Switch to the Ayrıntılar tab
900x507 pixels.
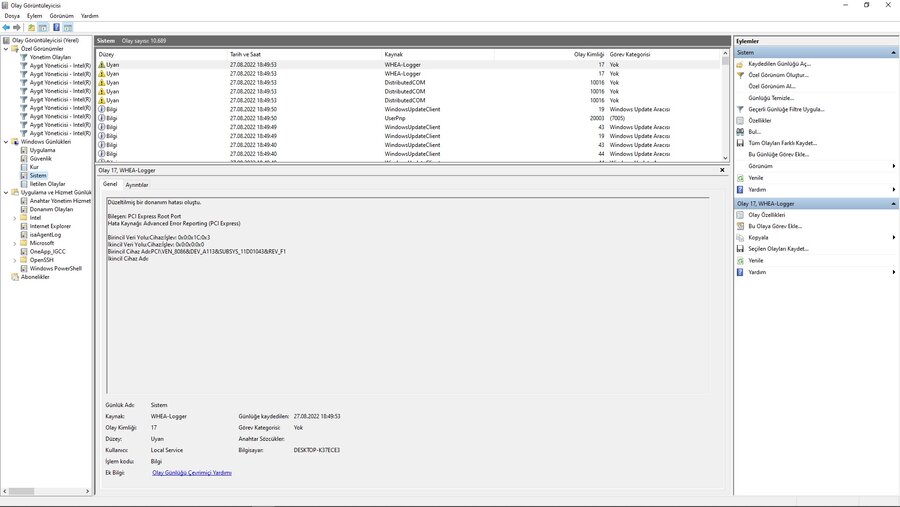coord(137,185)
